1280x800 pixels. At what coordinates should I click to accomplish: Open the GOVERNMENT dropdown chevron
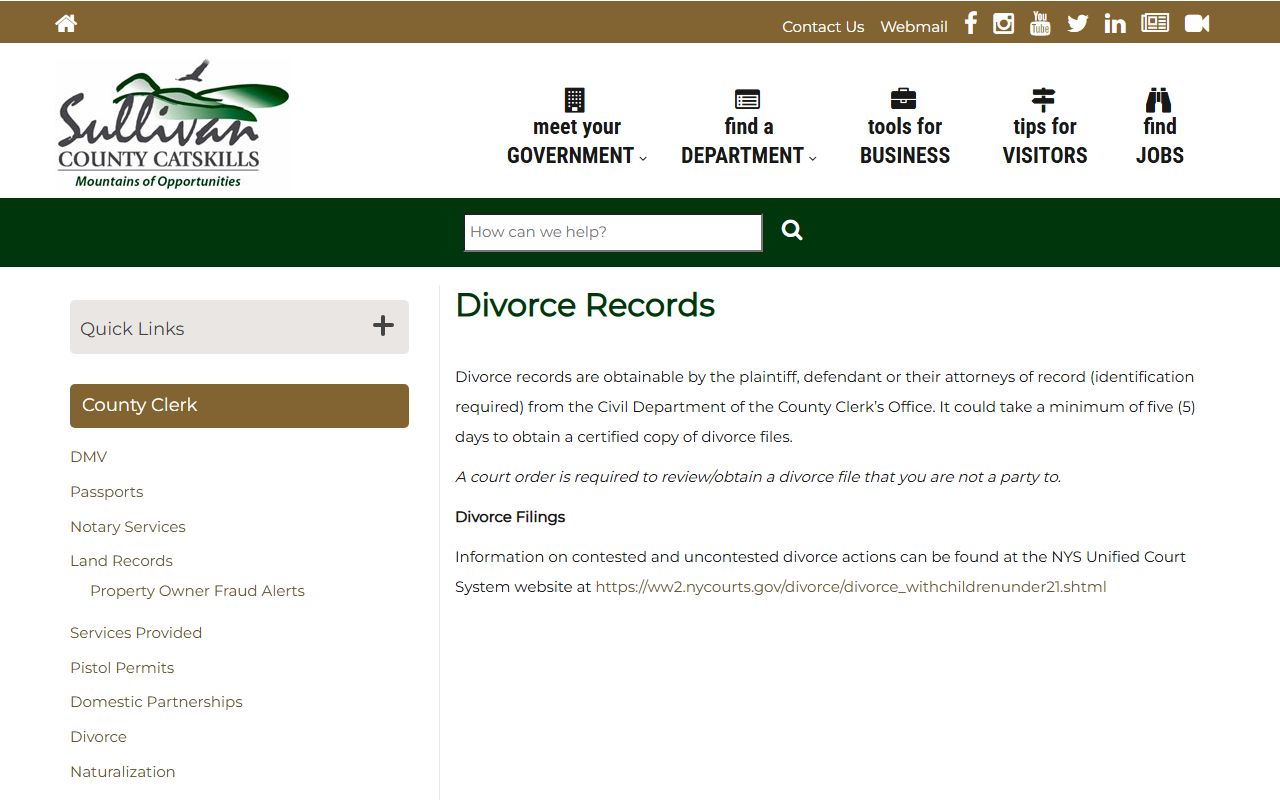(643, 158)
